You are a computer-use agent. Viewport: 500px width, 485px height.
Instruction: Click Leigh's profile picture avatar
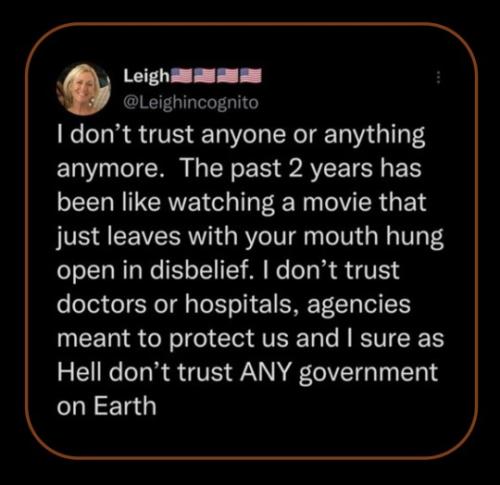[x=83, y=88]
